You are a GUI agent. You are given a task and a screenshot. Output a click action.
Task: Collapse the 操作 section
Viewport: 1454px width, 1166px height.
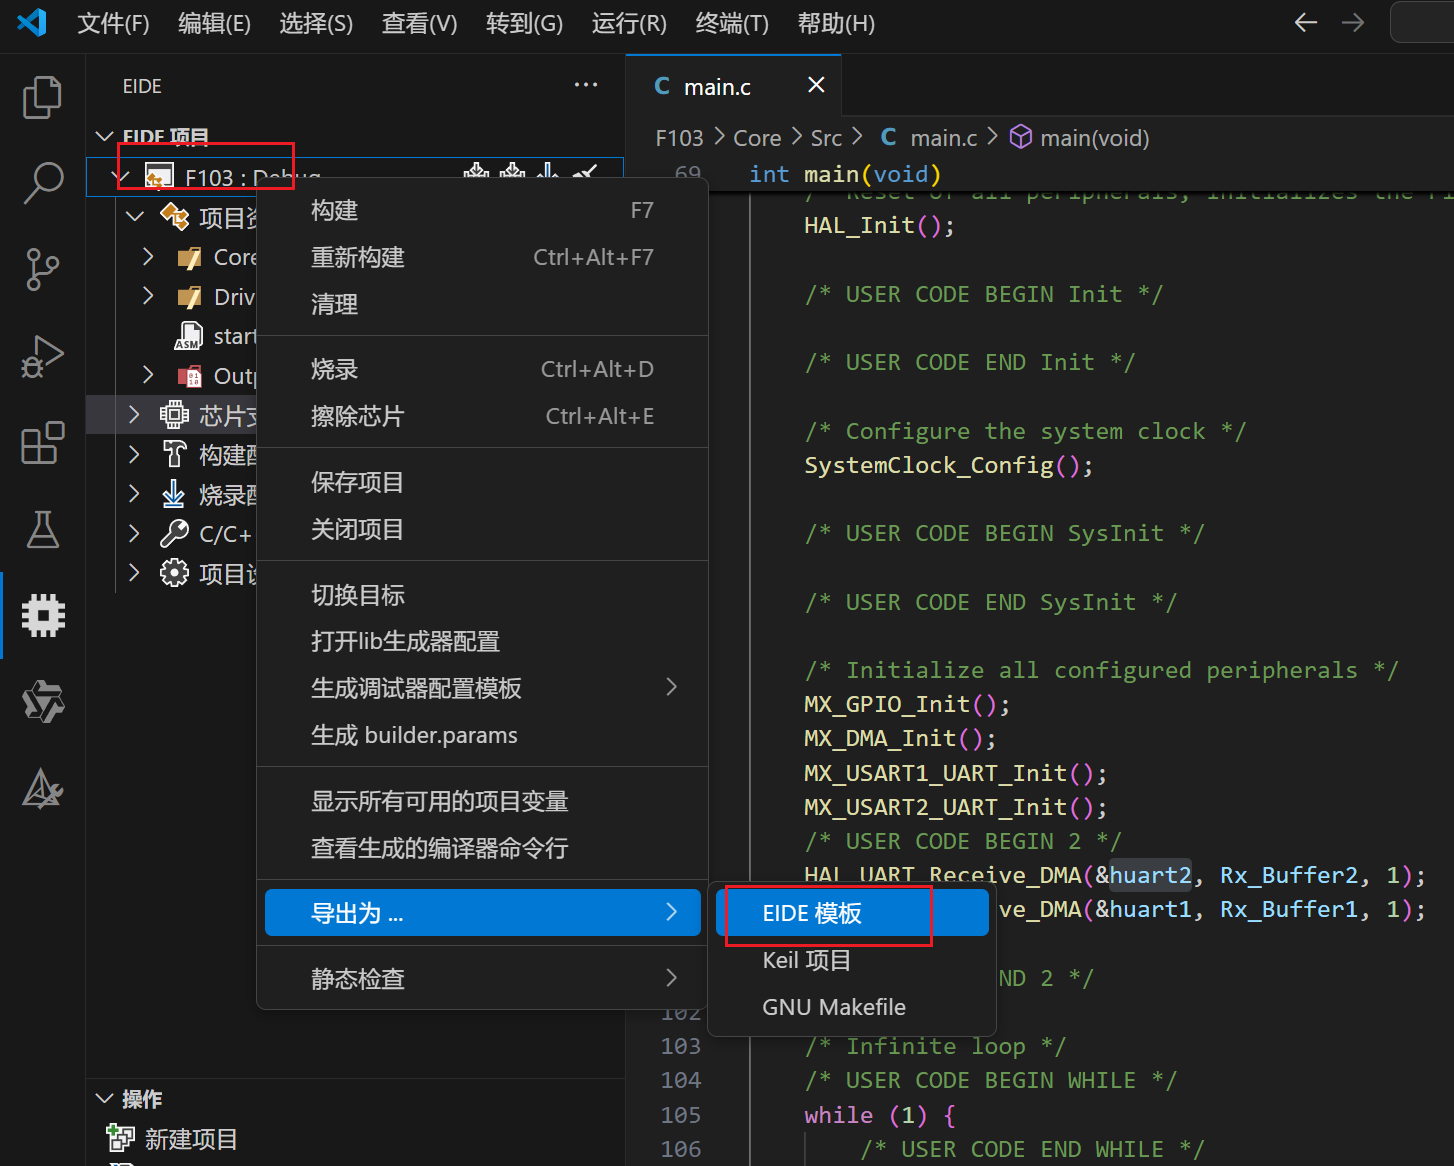104,1098
